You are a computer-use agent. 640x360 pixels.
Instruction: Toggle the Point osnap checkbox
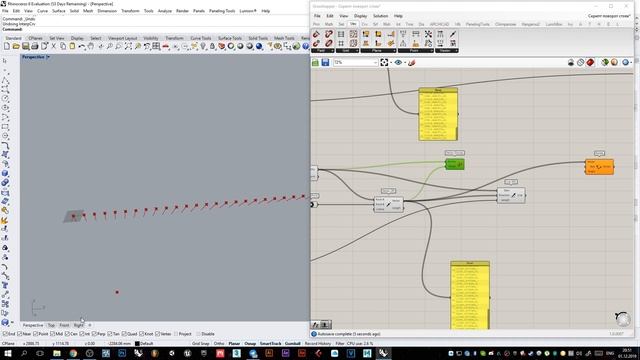click(x=35, y=334)
